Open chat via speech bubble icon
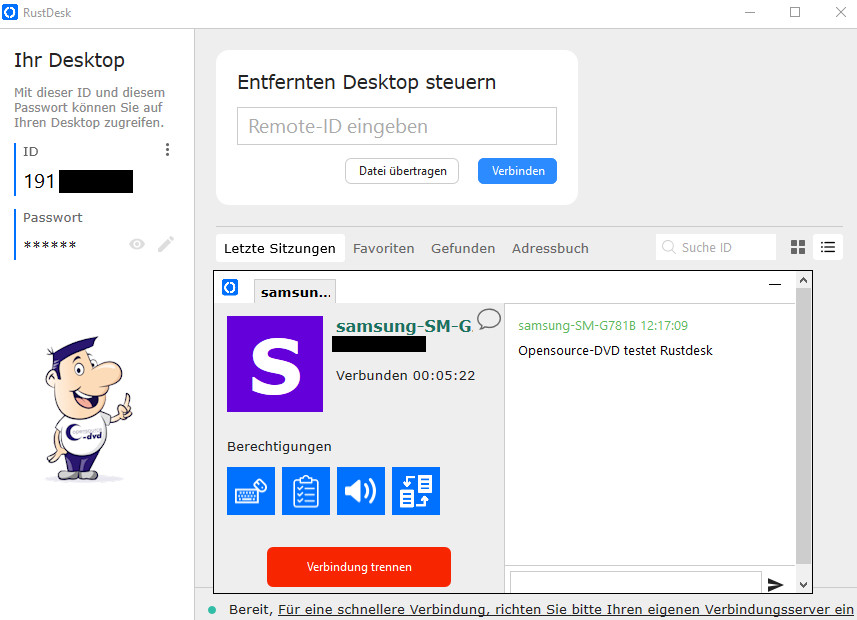Viewport: 857px width, 620px height. click(488, 319)
